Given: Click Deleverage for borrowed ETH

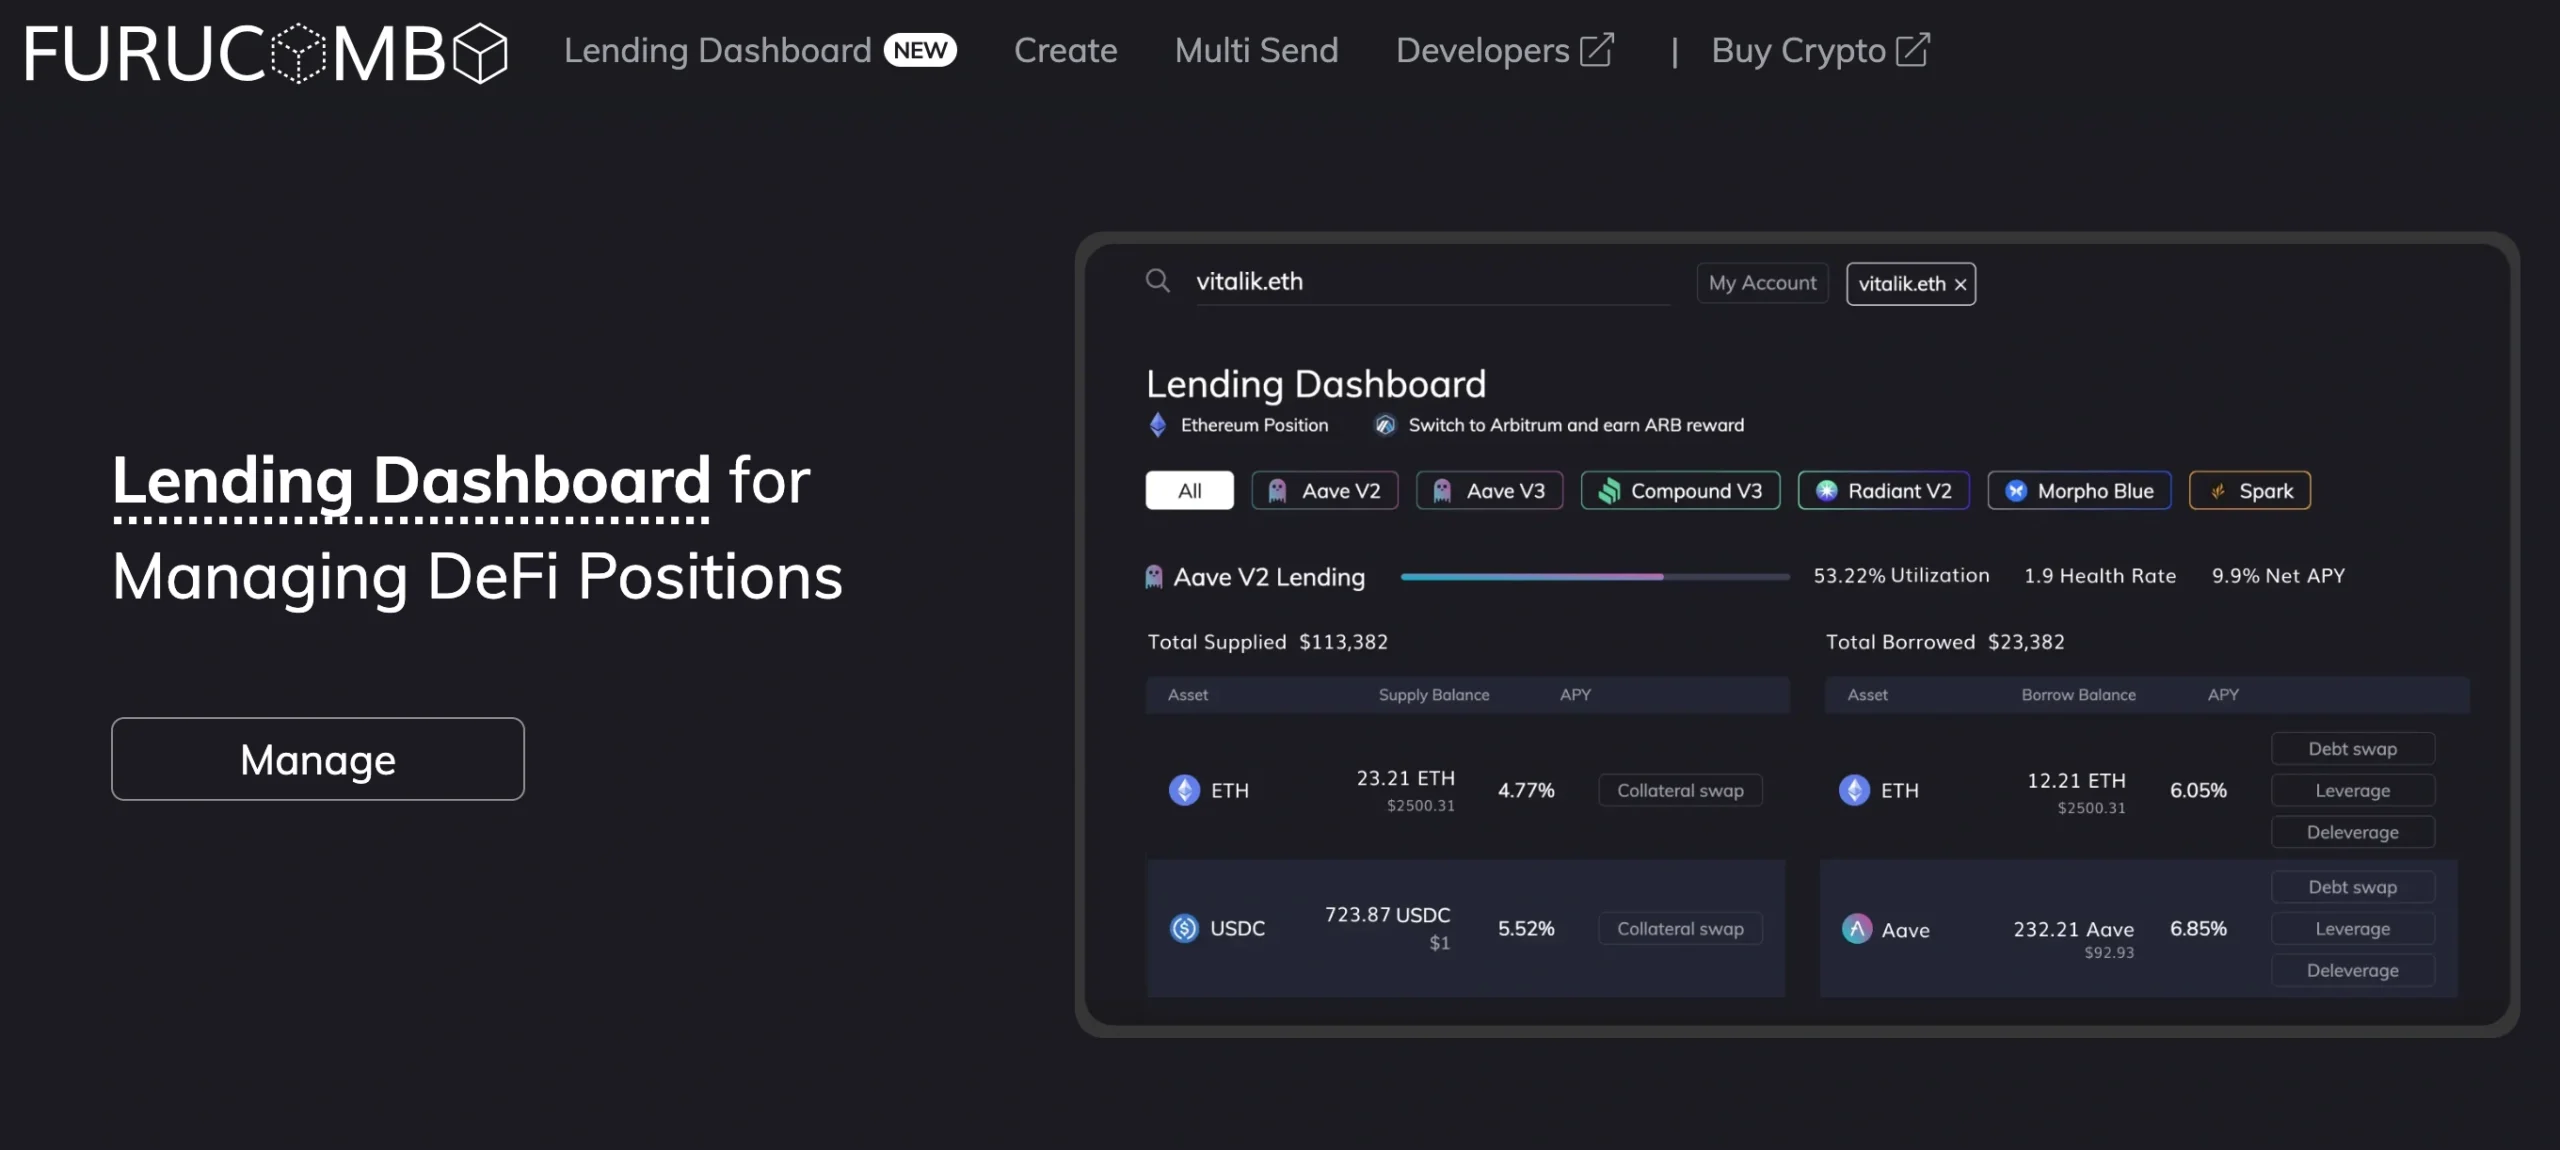Looking at the screenshot, I should coord(2352,832).
